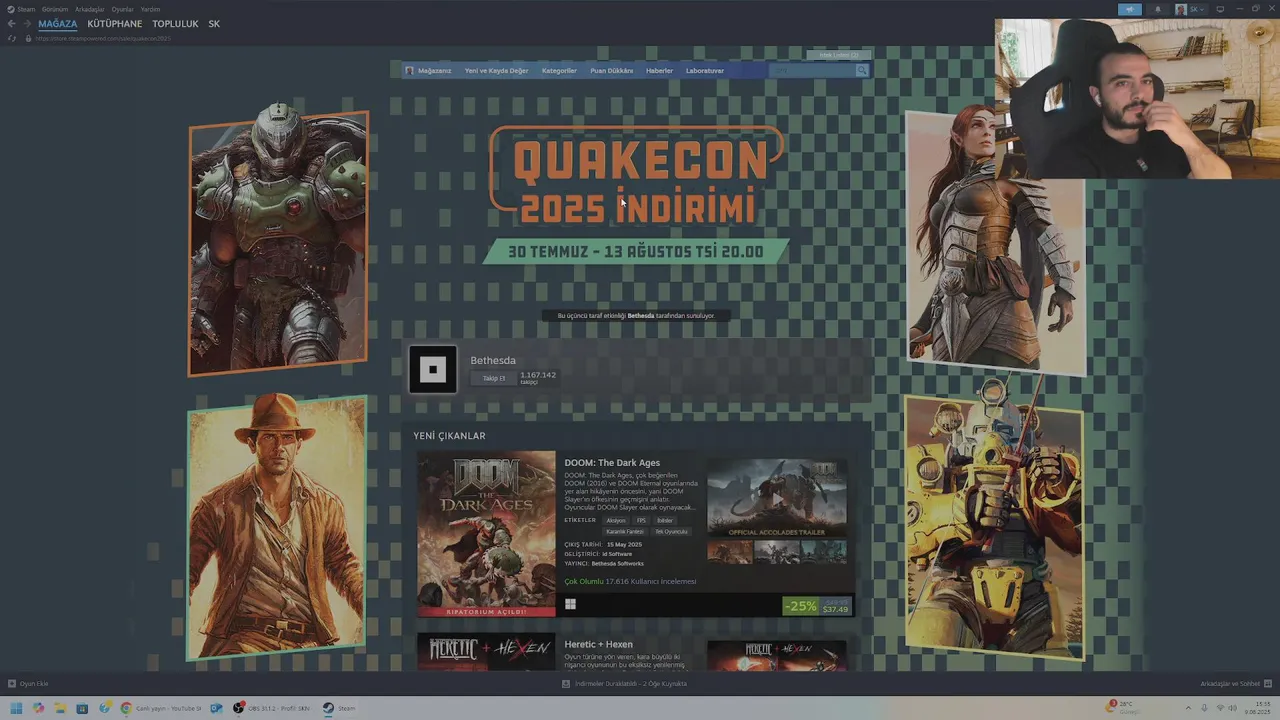The width and height of the screenshot is (1280, 720).
Task: Open Arkadaşlar ve Sohbet
Action: tap(1236, 684)
